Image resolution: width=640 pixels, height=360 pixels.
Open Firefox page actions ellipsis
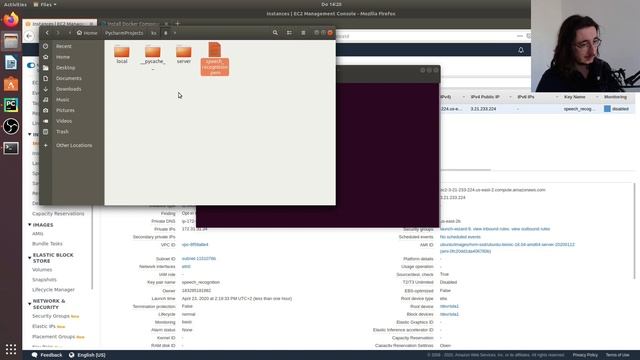(x=520, y=36)
